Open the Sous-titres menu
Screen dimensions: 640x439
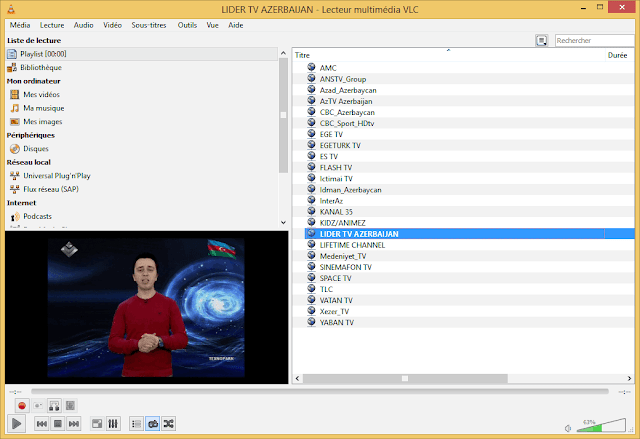point(149,25)
